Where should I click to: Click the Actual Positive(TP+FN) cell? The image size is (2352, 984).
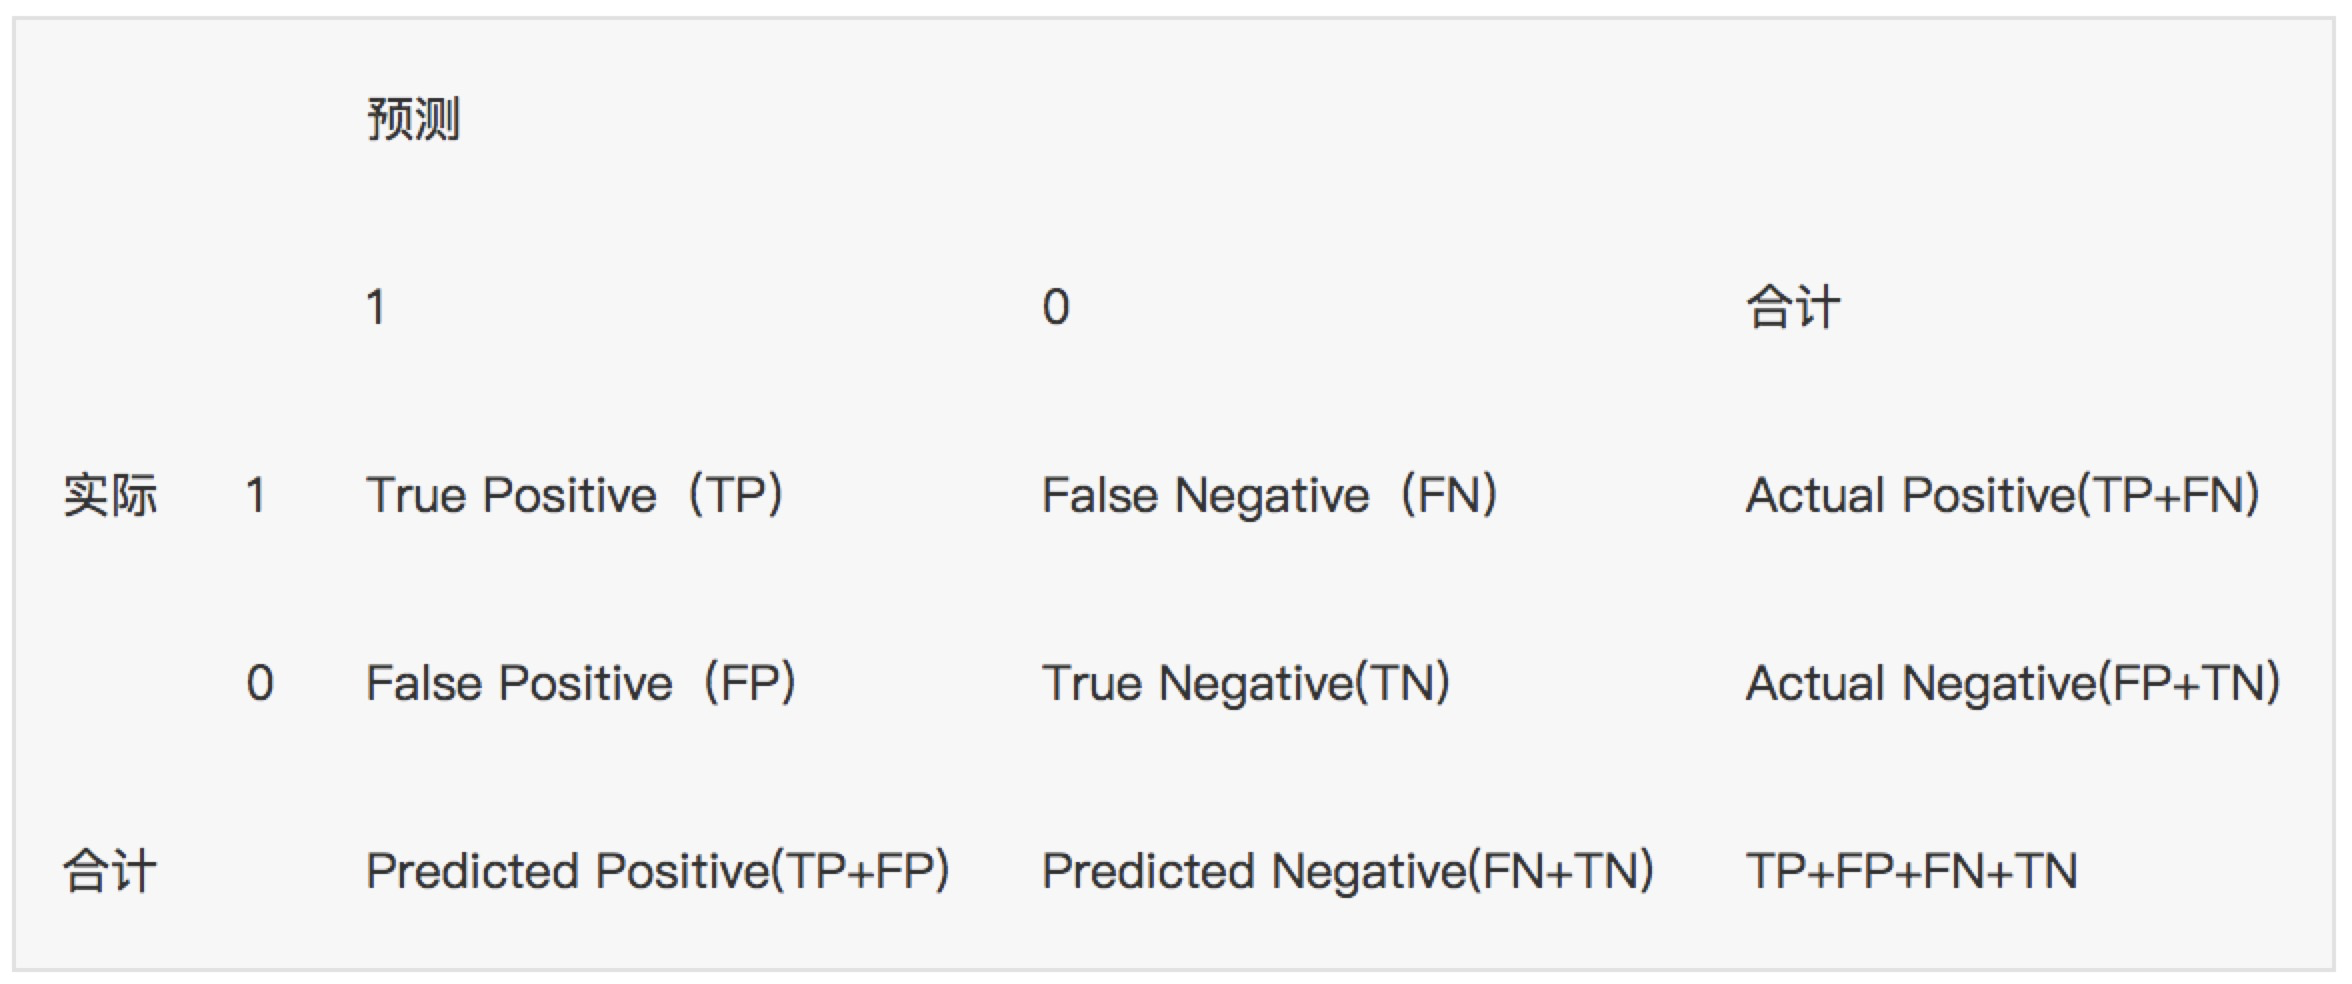pyautogui.click(x=2003, y=495)
